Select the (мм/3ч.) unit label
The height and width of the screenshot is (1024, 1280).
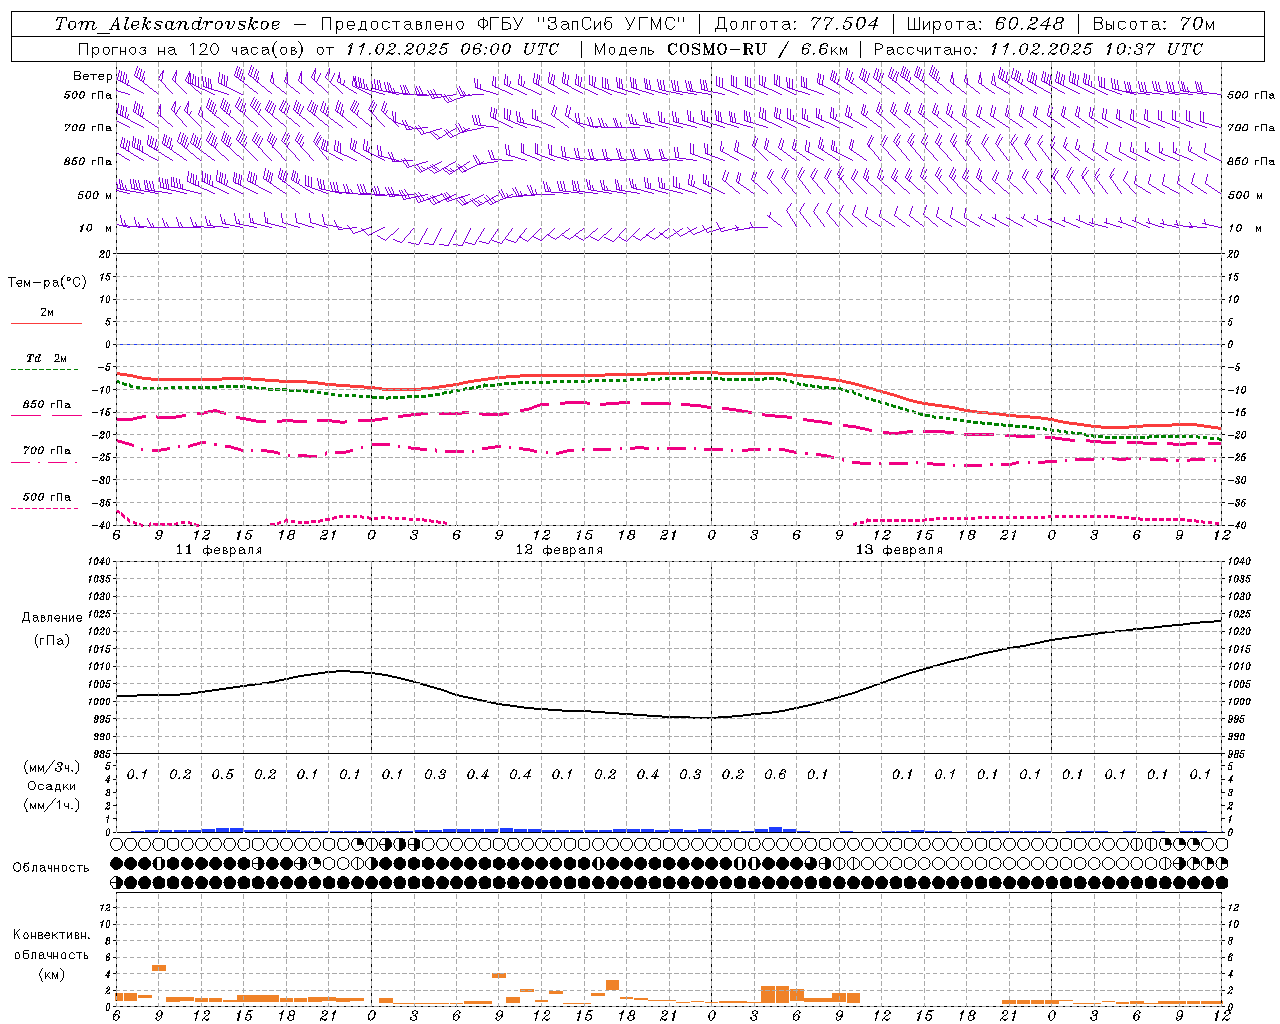pyautogui.click(x=51, y=768)
